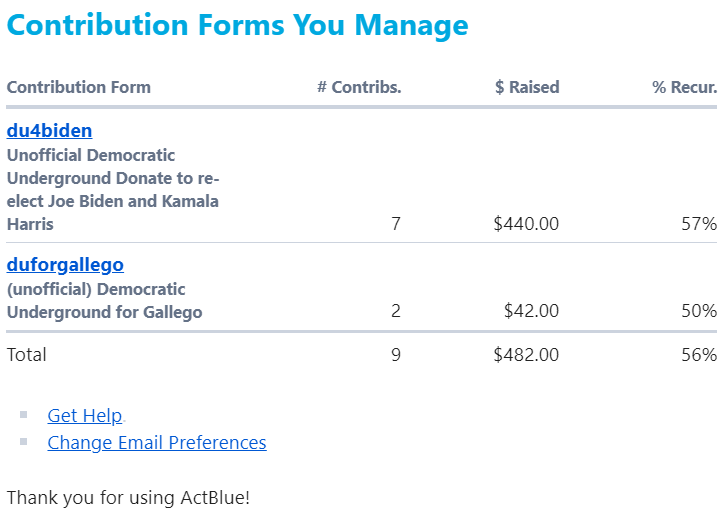Click the Total row label
The height and width of the screenshot is (514, 727).
(27, 354)
